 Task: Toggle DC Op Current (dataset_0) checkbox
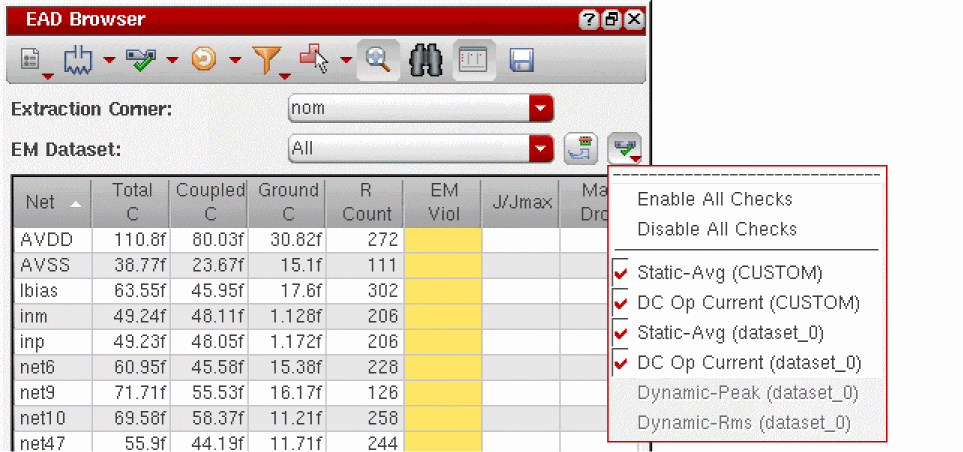point(621,363)
